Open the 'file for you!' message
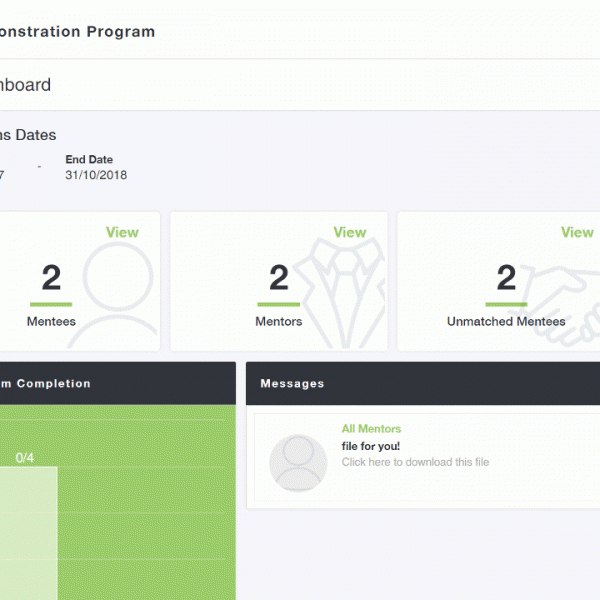This screenshot has height=600, width=600. (369, 445)
